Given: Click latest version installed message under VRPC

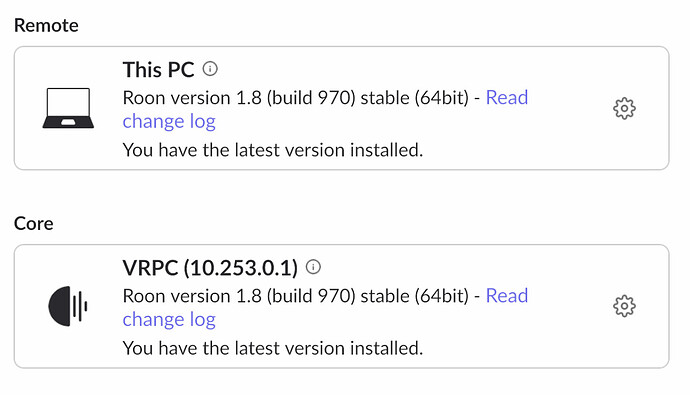Looking at the screenshot, I should pyautogui.click(x=272, y=348).
